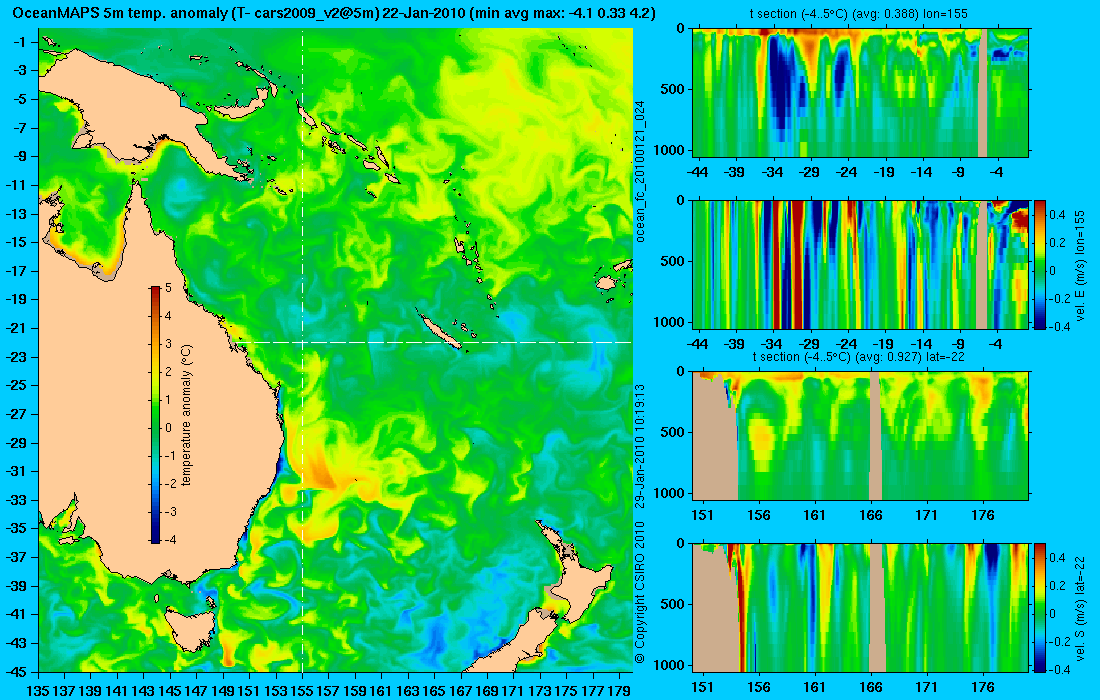Click the main temperature anomaly colorbar on Australia

point(155,414)
